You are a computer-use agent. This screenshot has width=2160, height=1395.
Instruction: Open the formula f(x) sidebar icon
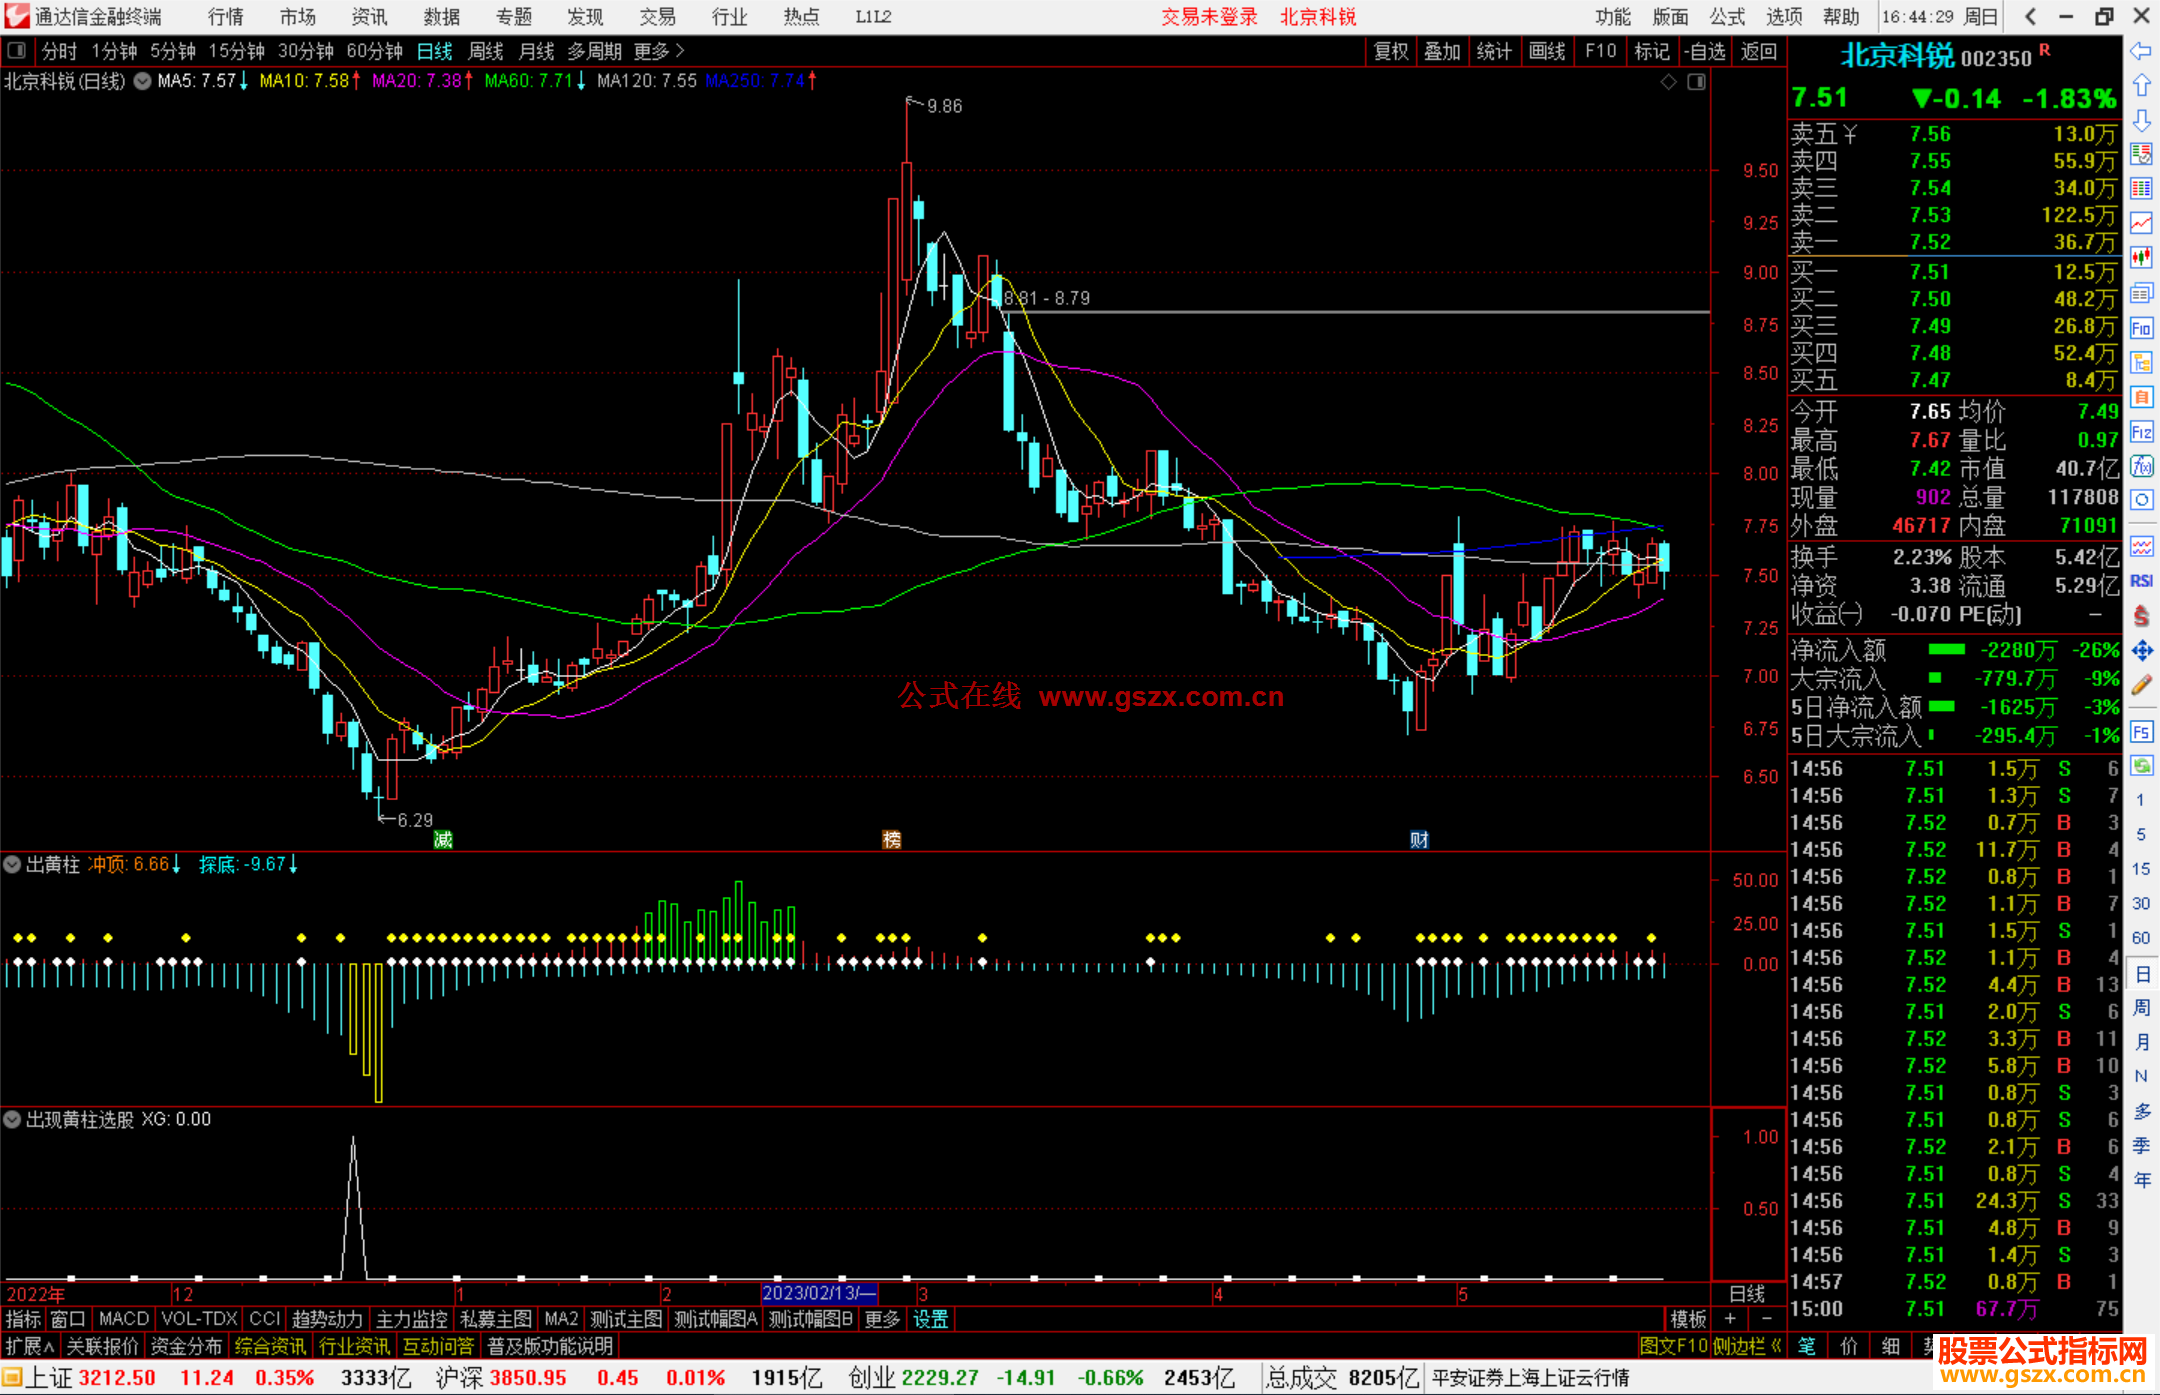click(2141, 466)
